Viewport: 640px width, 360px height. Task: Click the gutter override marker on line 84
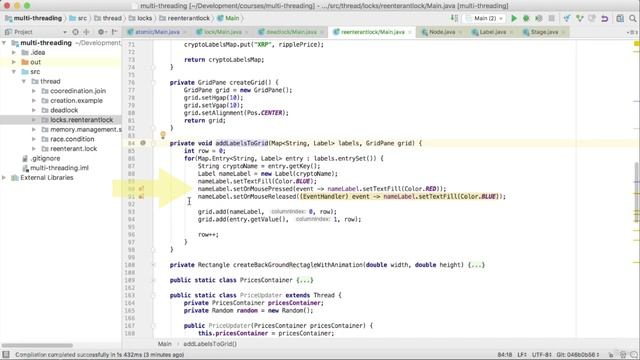(x=143, y=143)
